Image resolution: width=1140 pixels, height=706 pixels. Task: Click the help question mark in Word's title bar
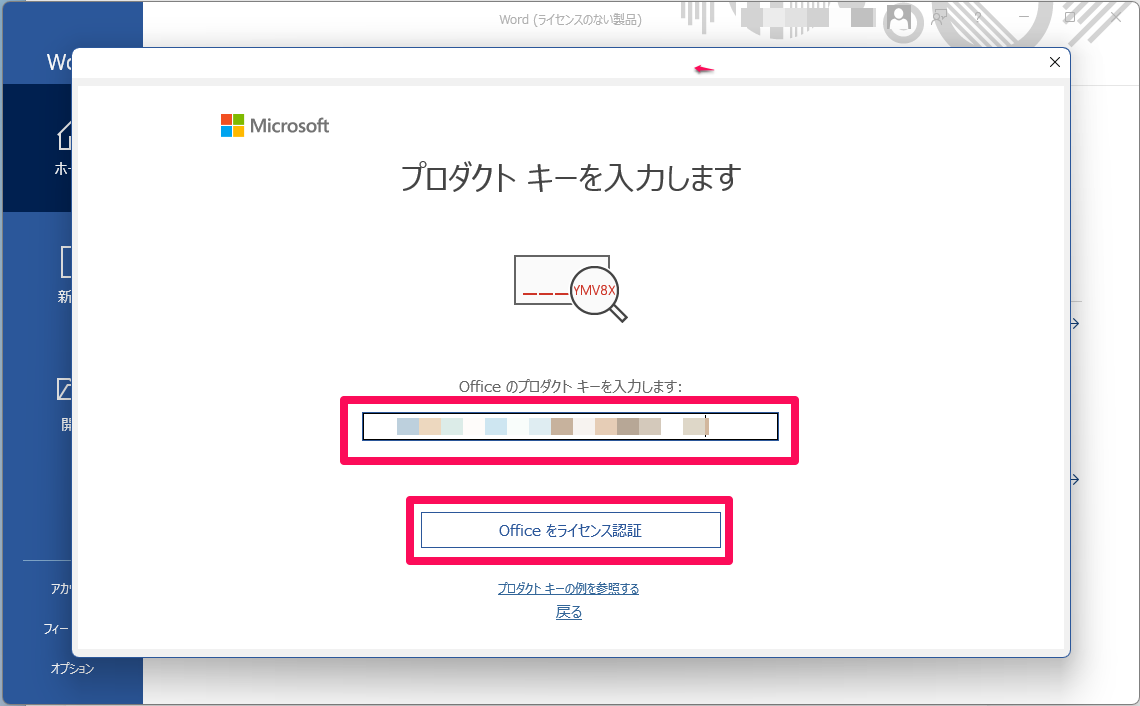coord(978,17)
